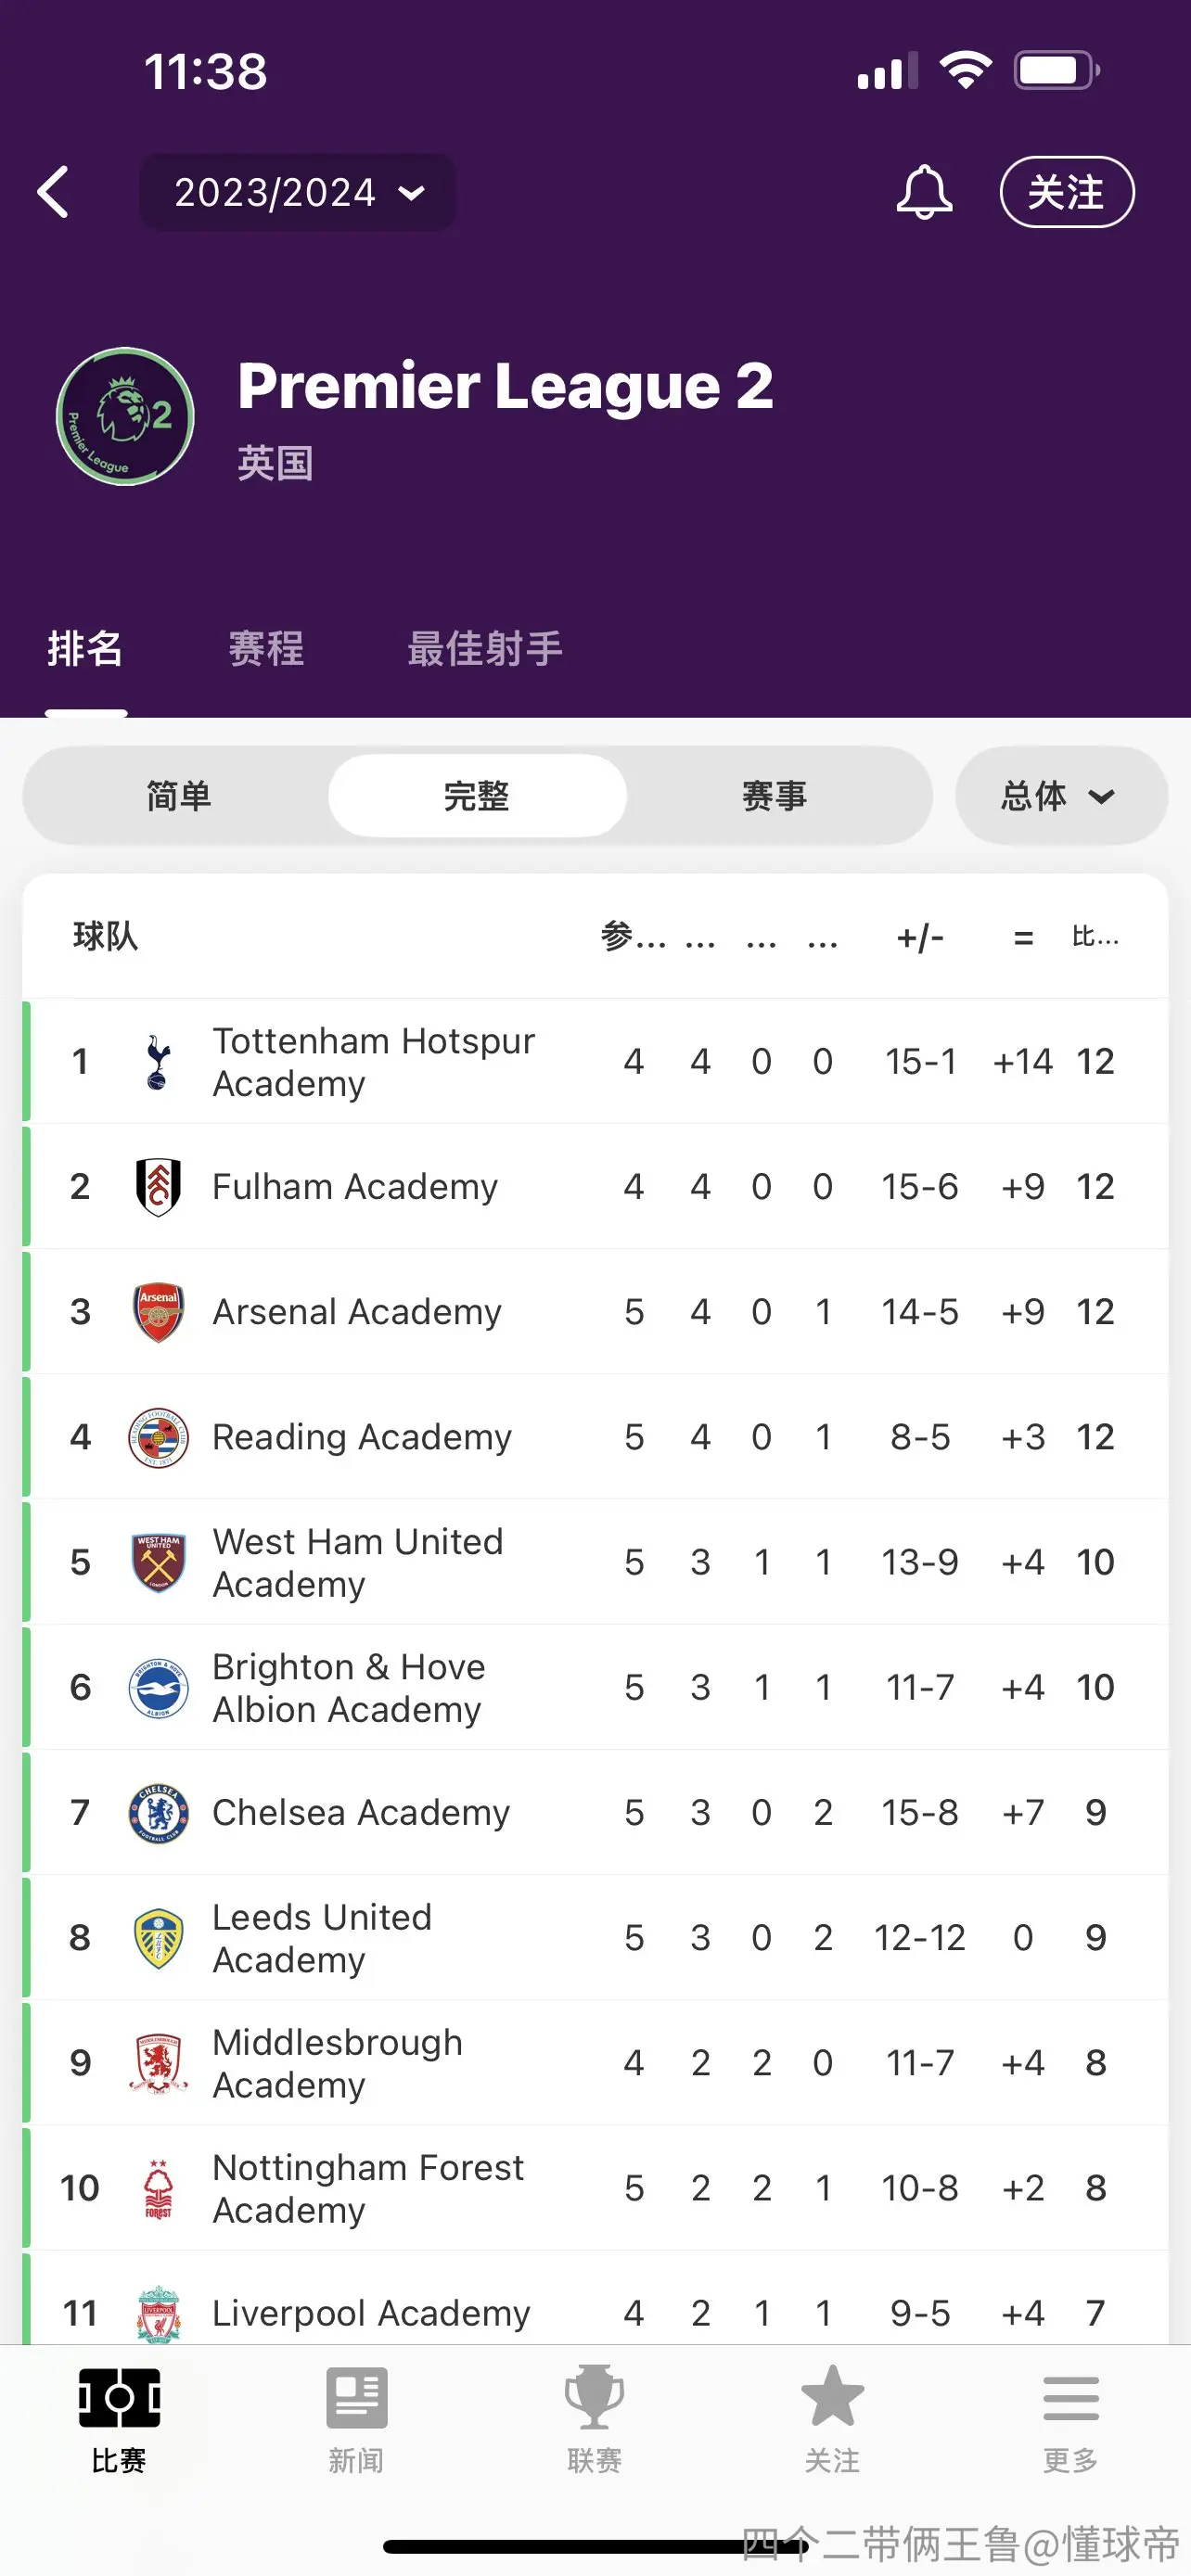Tap the Arsenal Academy crest
The image size is (1191, 2576).
point(158,1311)
